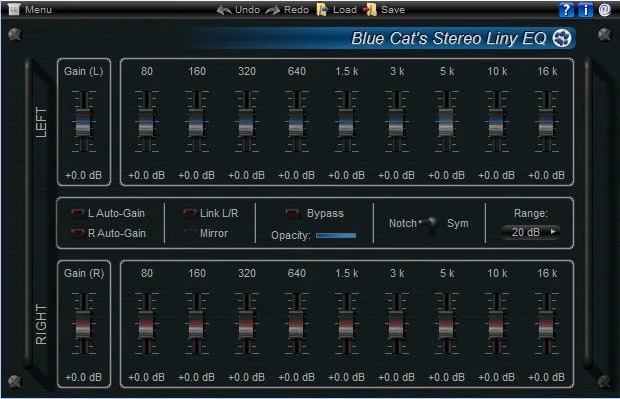The image size is (620, 399).
Task: Open help with the question mark icon
Action: pos(566,9)
